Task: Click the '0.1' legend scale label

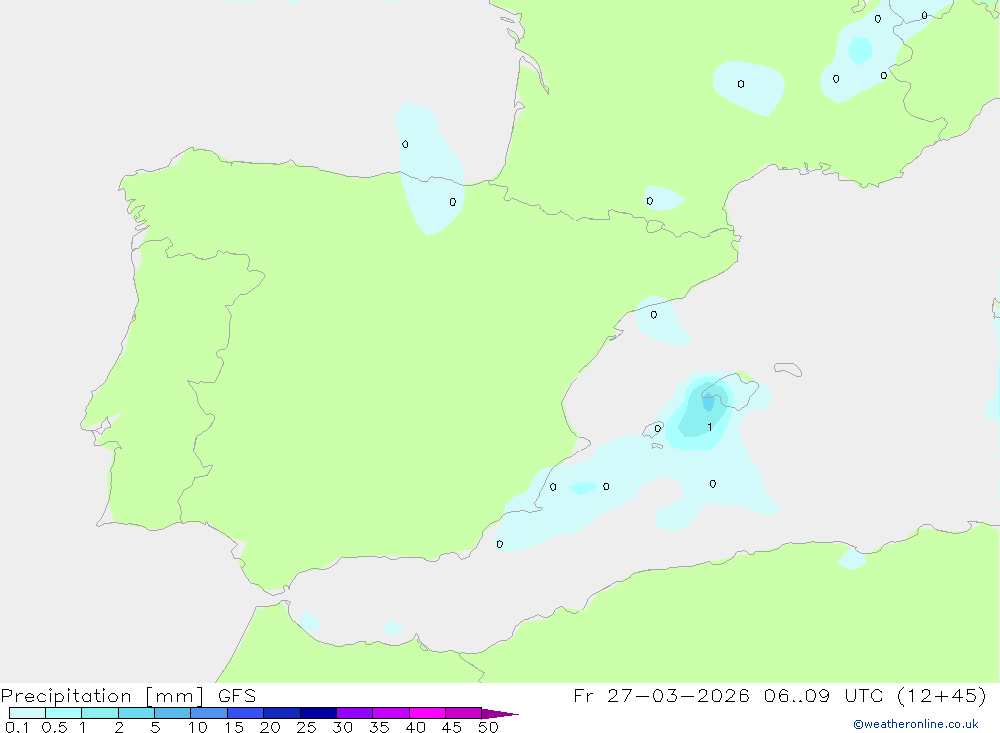Action: click(x=18, y=727)
